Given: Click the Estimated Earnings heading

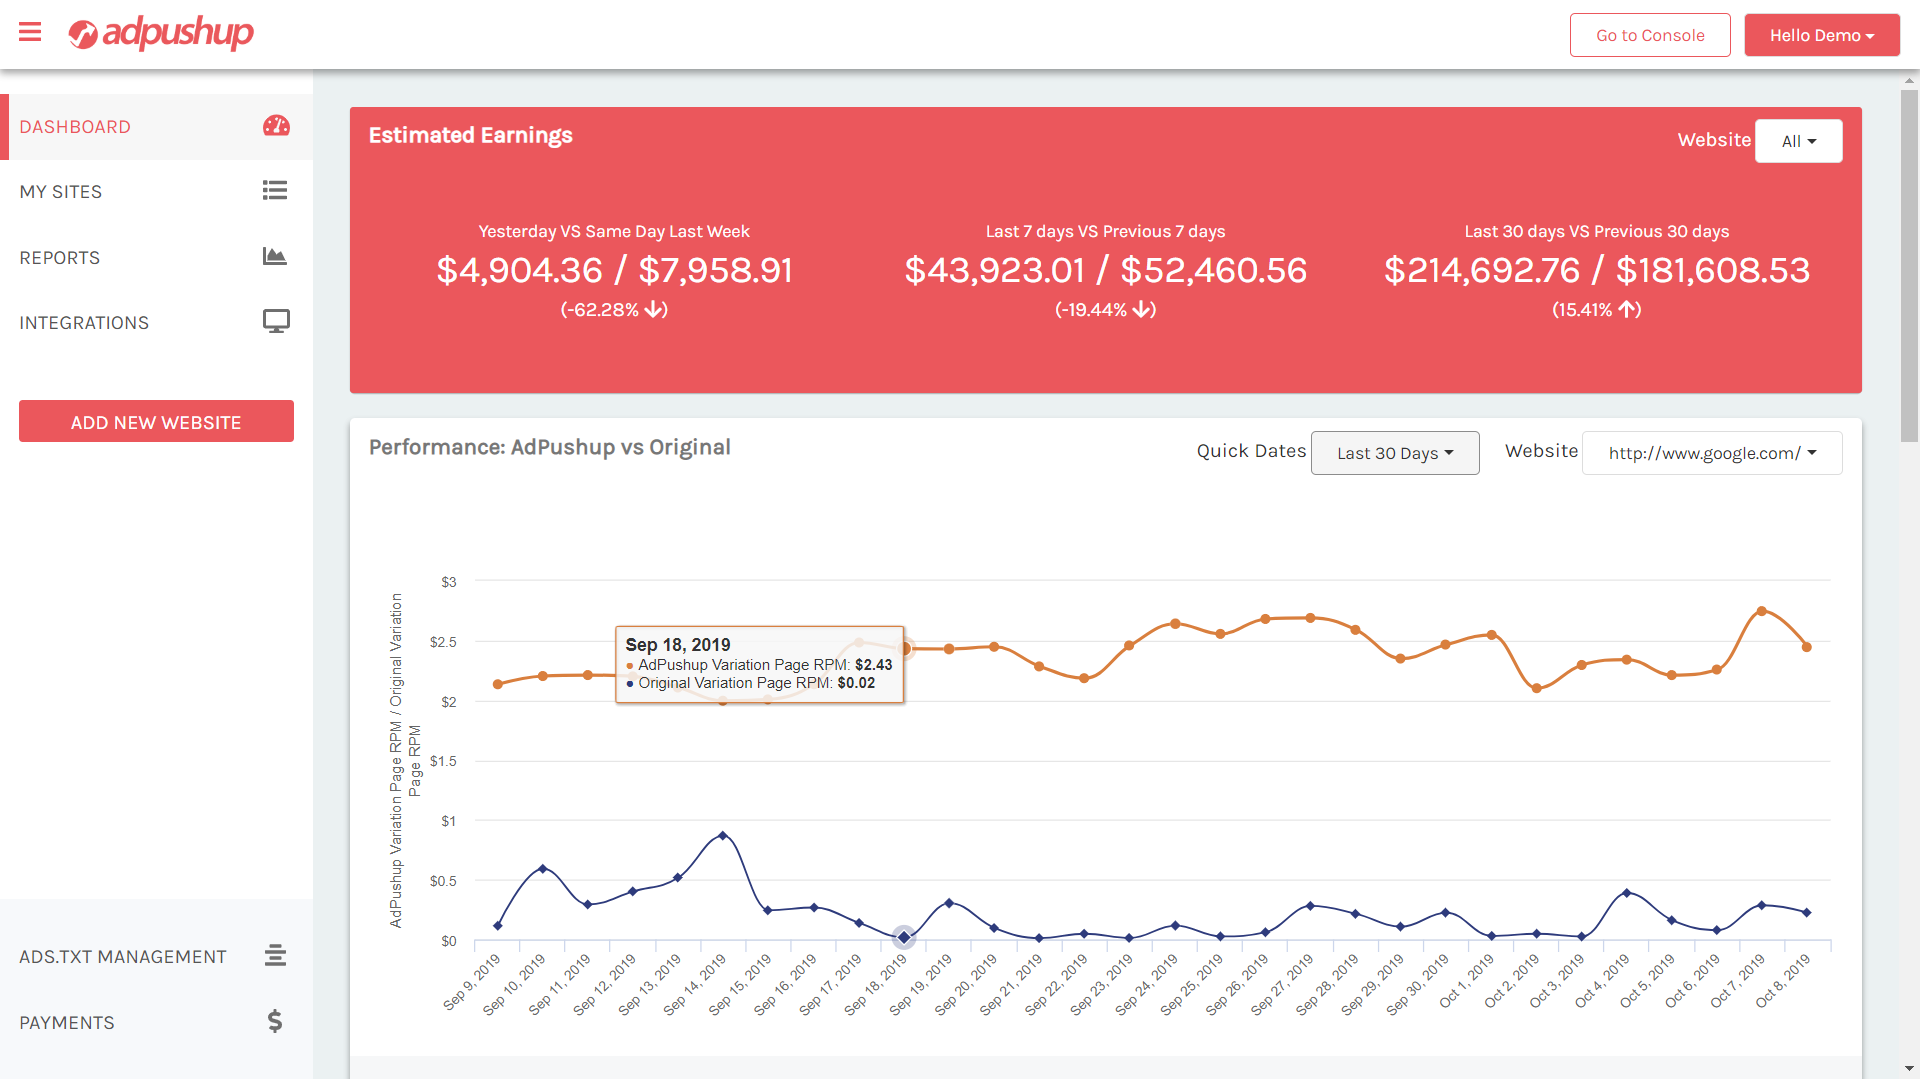Looking at the screenshot, I should click(x=470, y=135).
